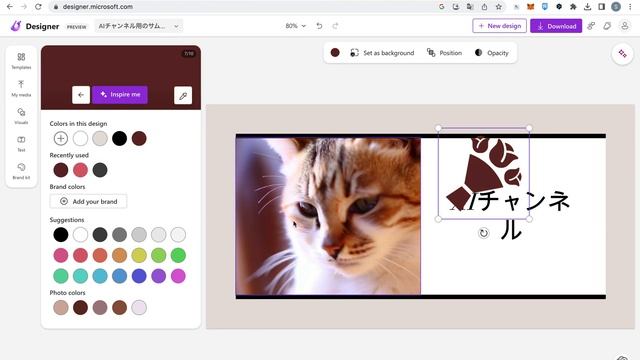Reload the page with browser refresh icon
The height and width of the screenshot is (360, 640).
pos(38,7)
